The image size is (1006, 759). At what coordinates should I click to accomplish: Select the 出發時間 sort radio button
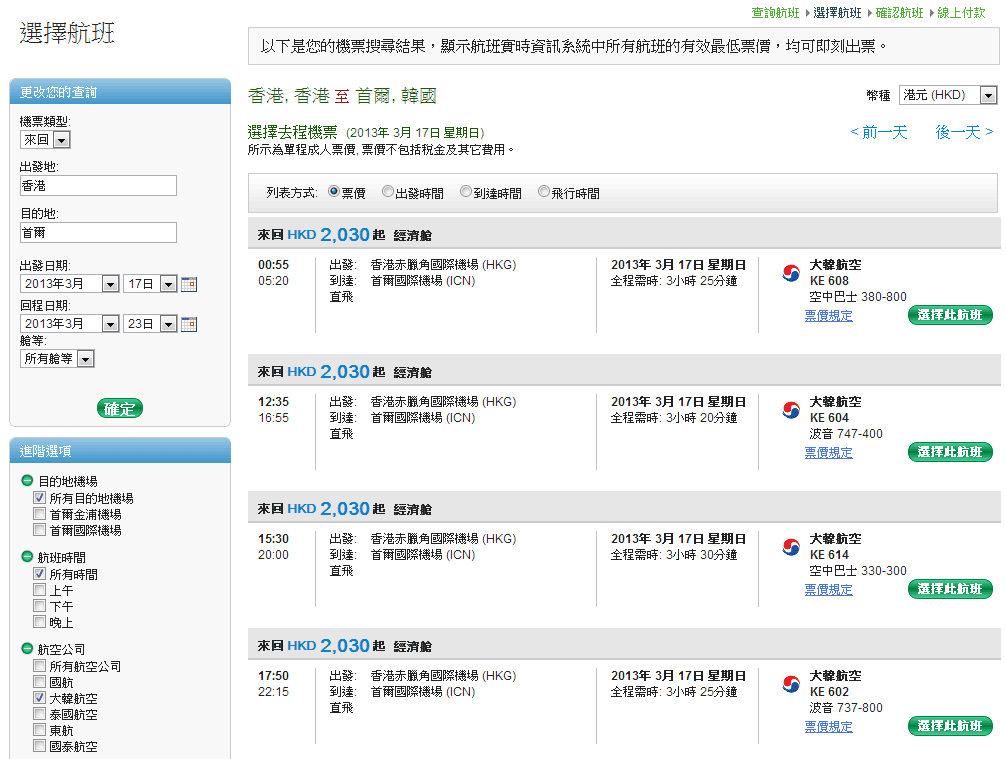388,192
